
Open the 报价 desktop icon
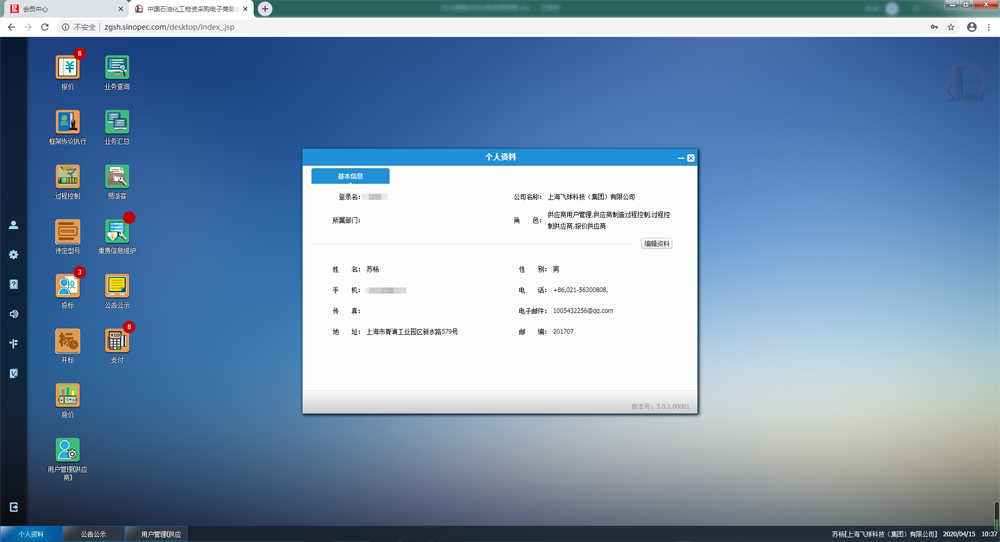67,68
